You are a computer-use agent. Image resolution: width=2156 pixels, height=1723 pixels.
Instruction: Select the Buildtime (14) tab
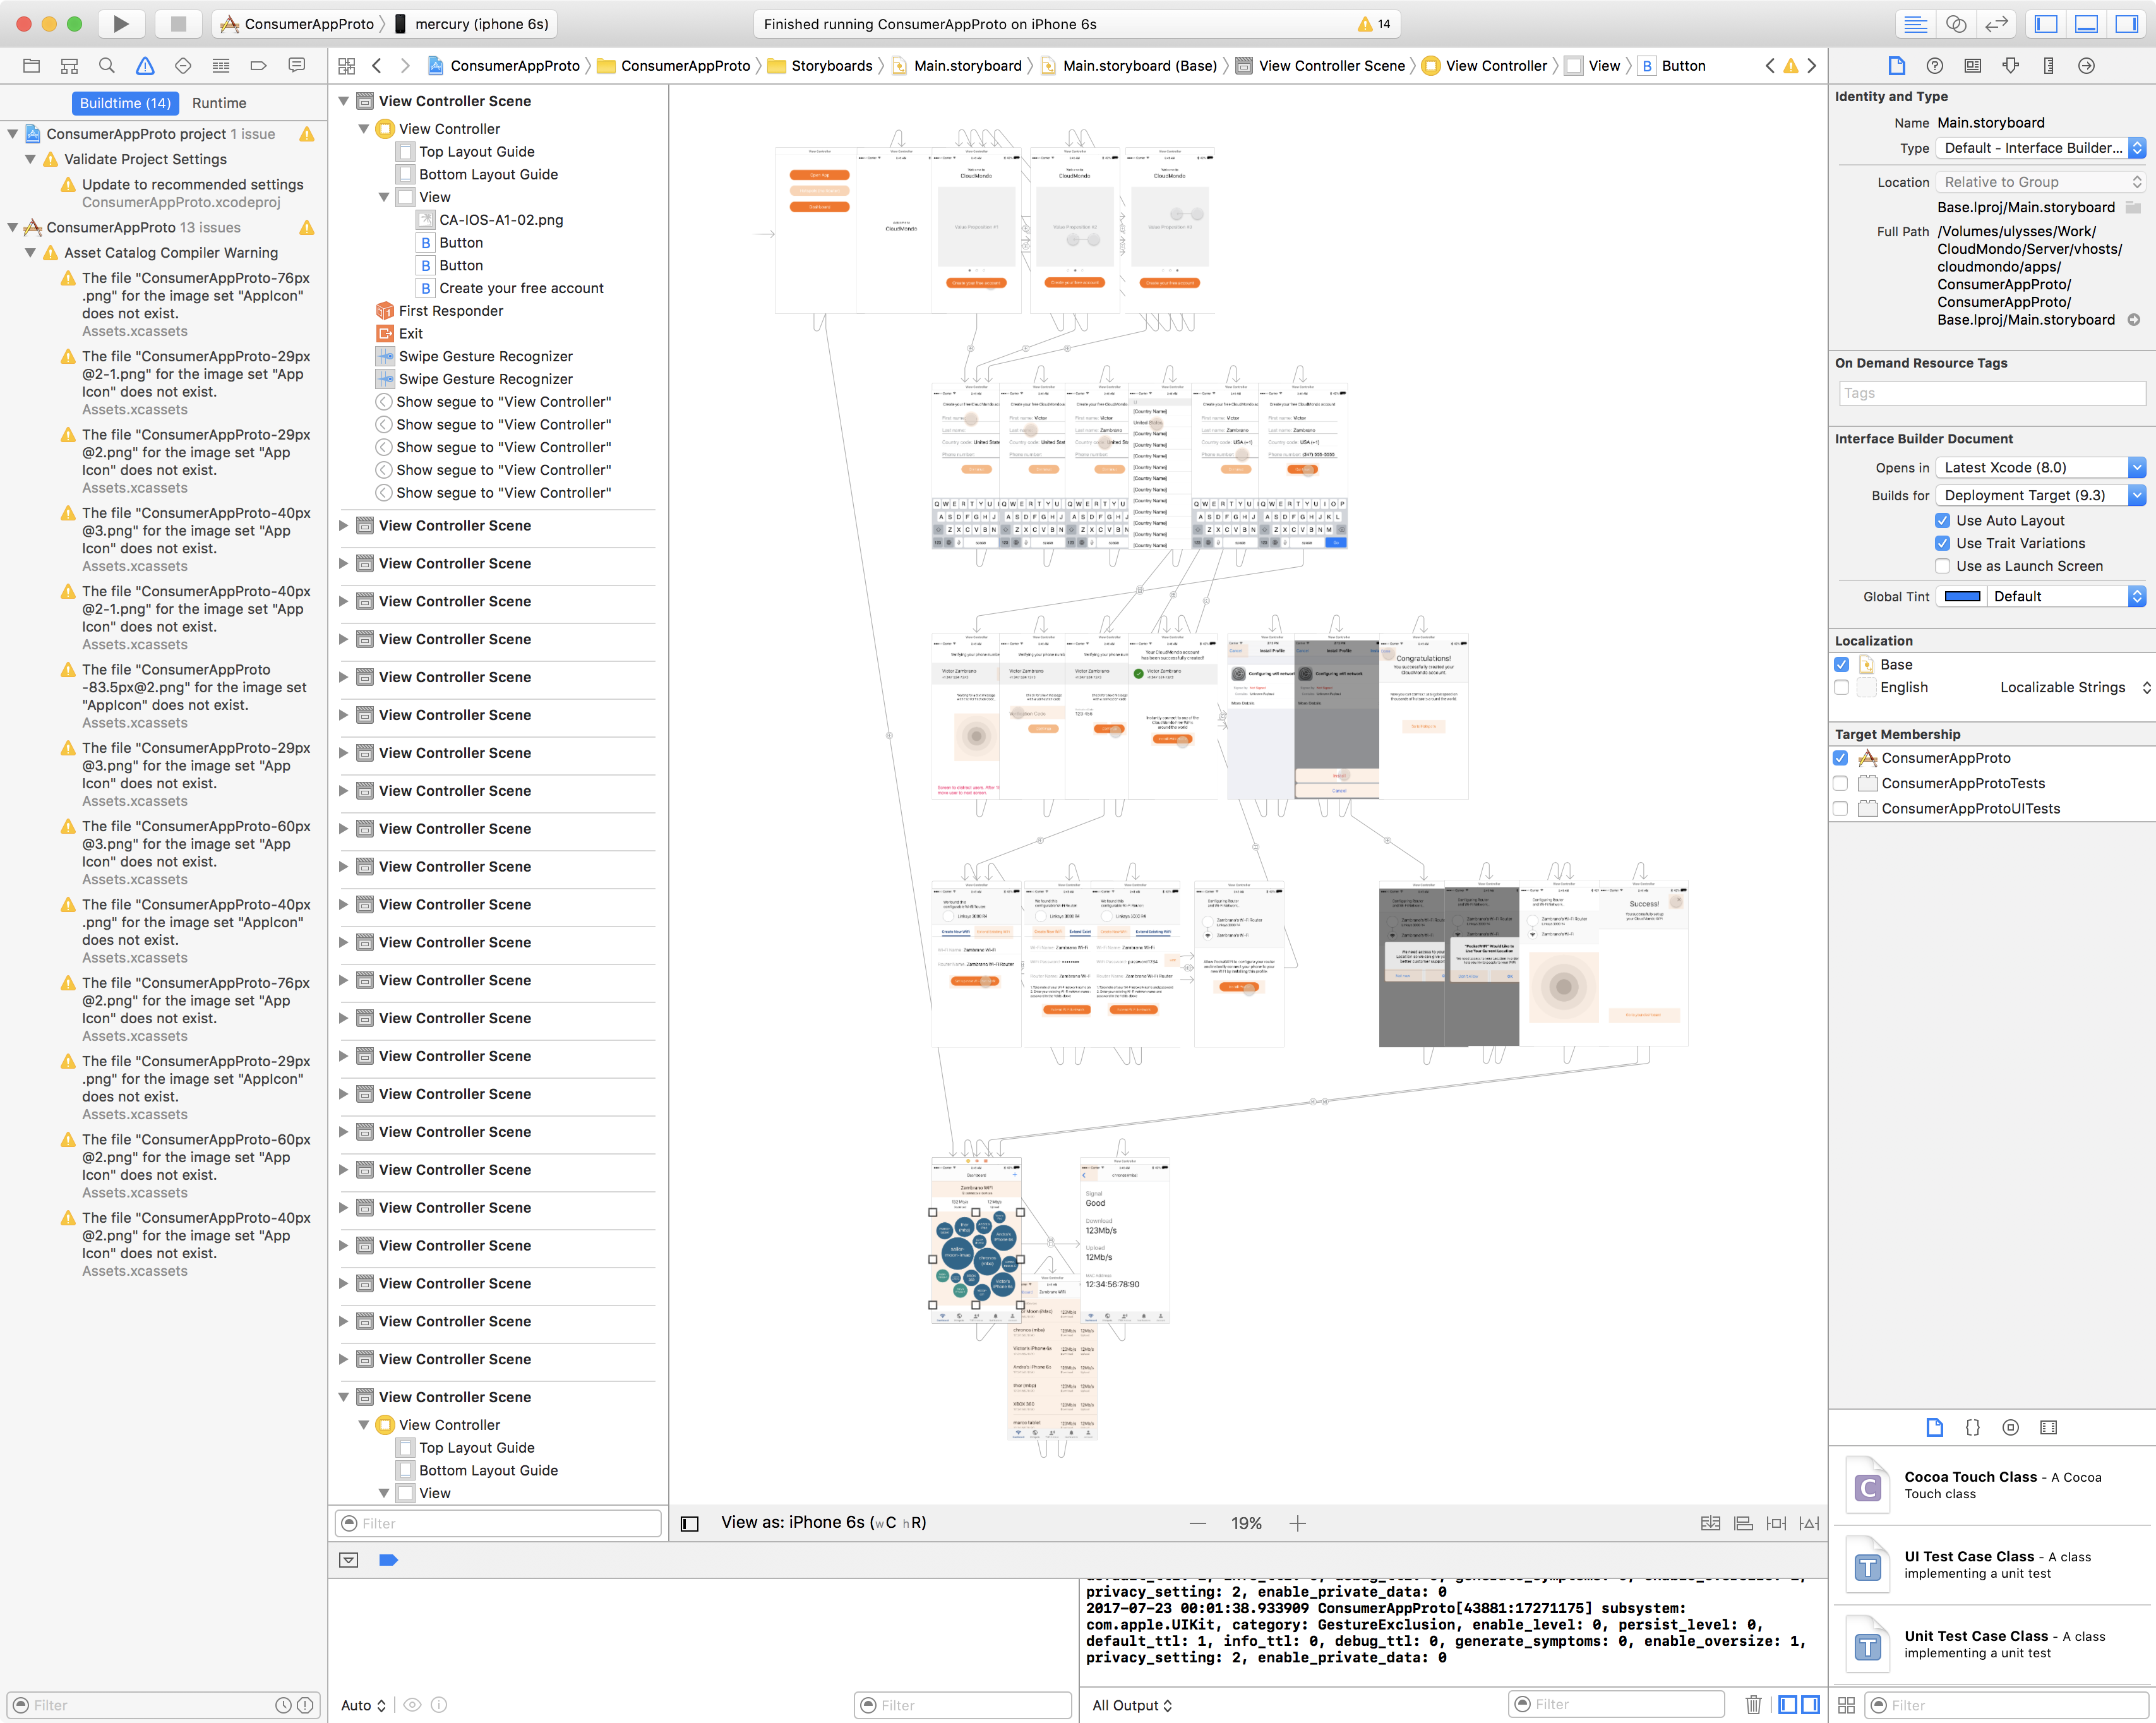click(x=125, y=103)
